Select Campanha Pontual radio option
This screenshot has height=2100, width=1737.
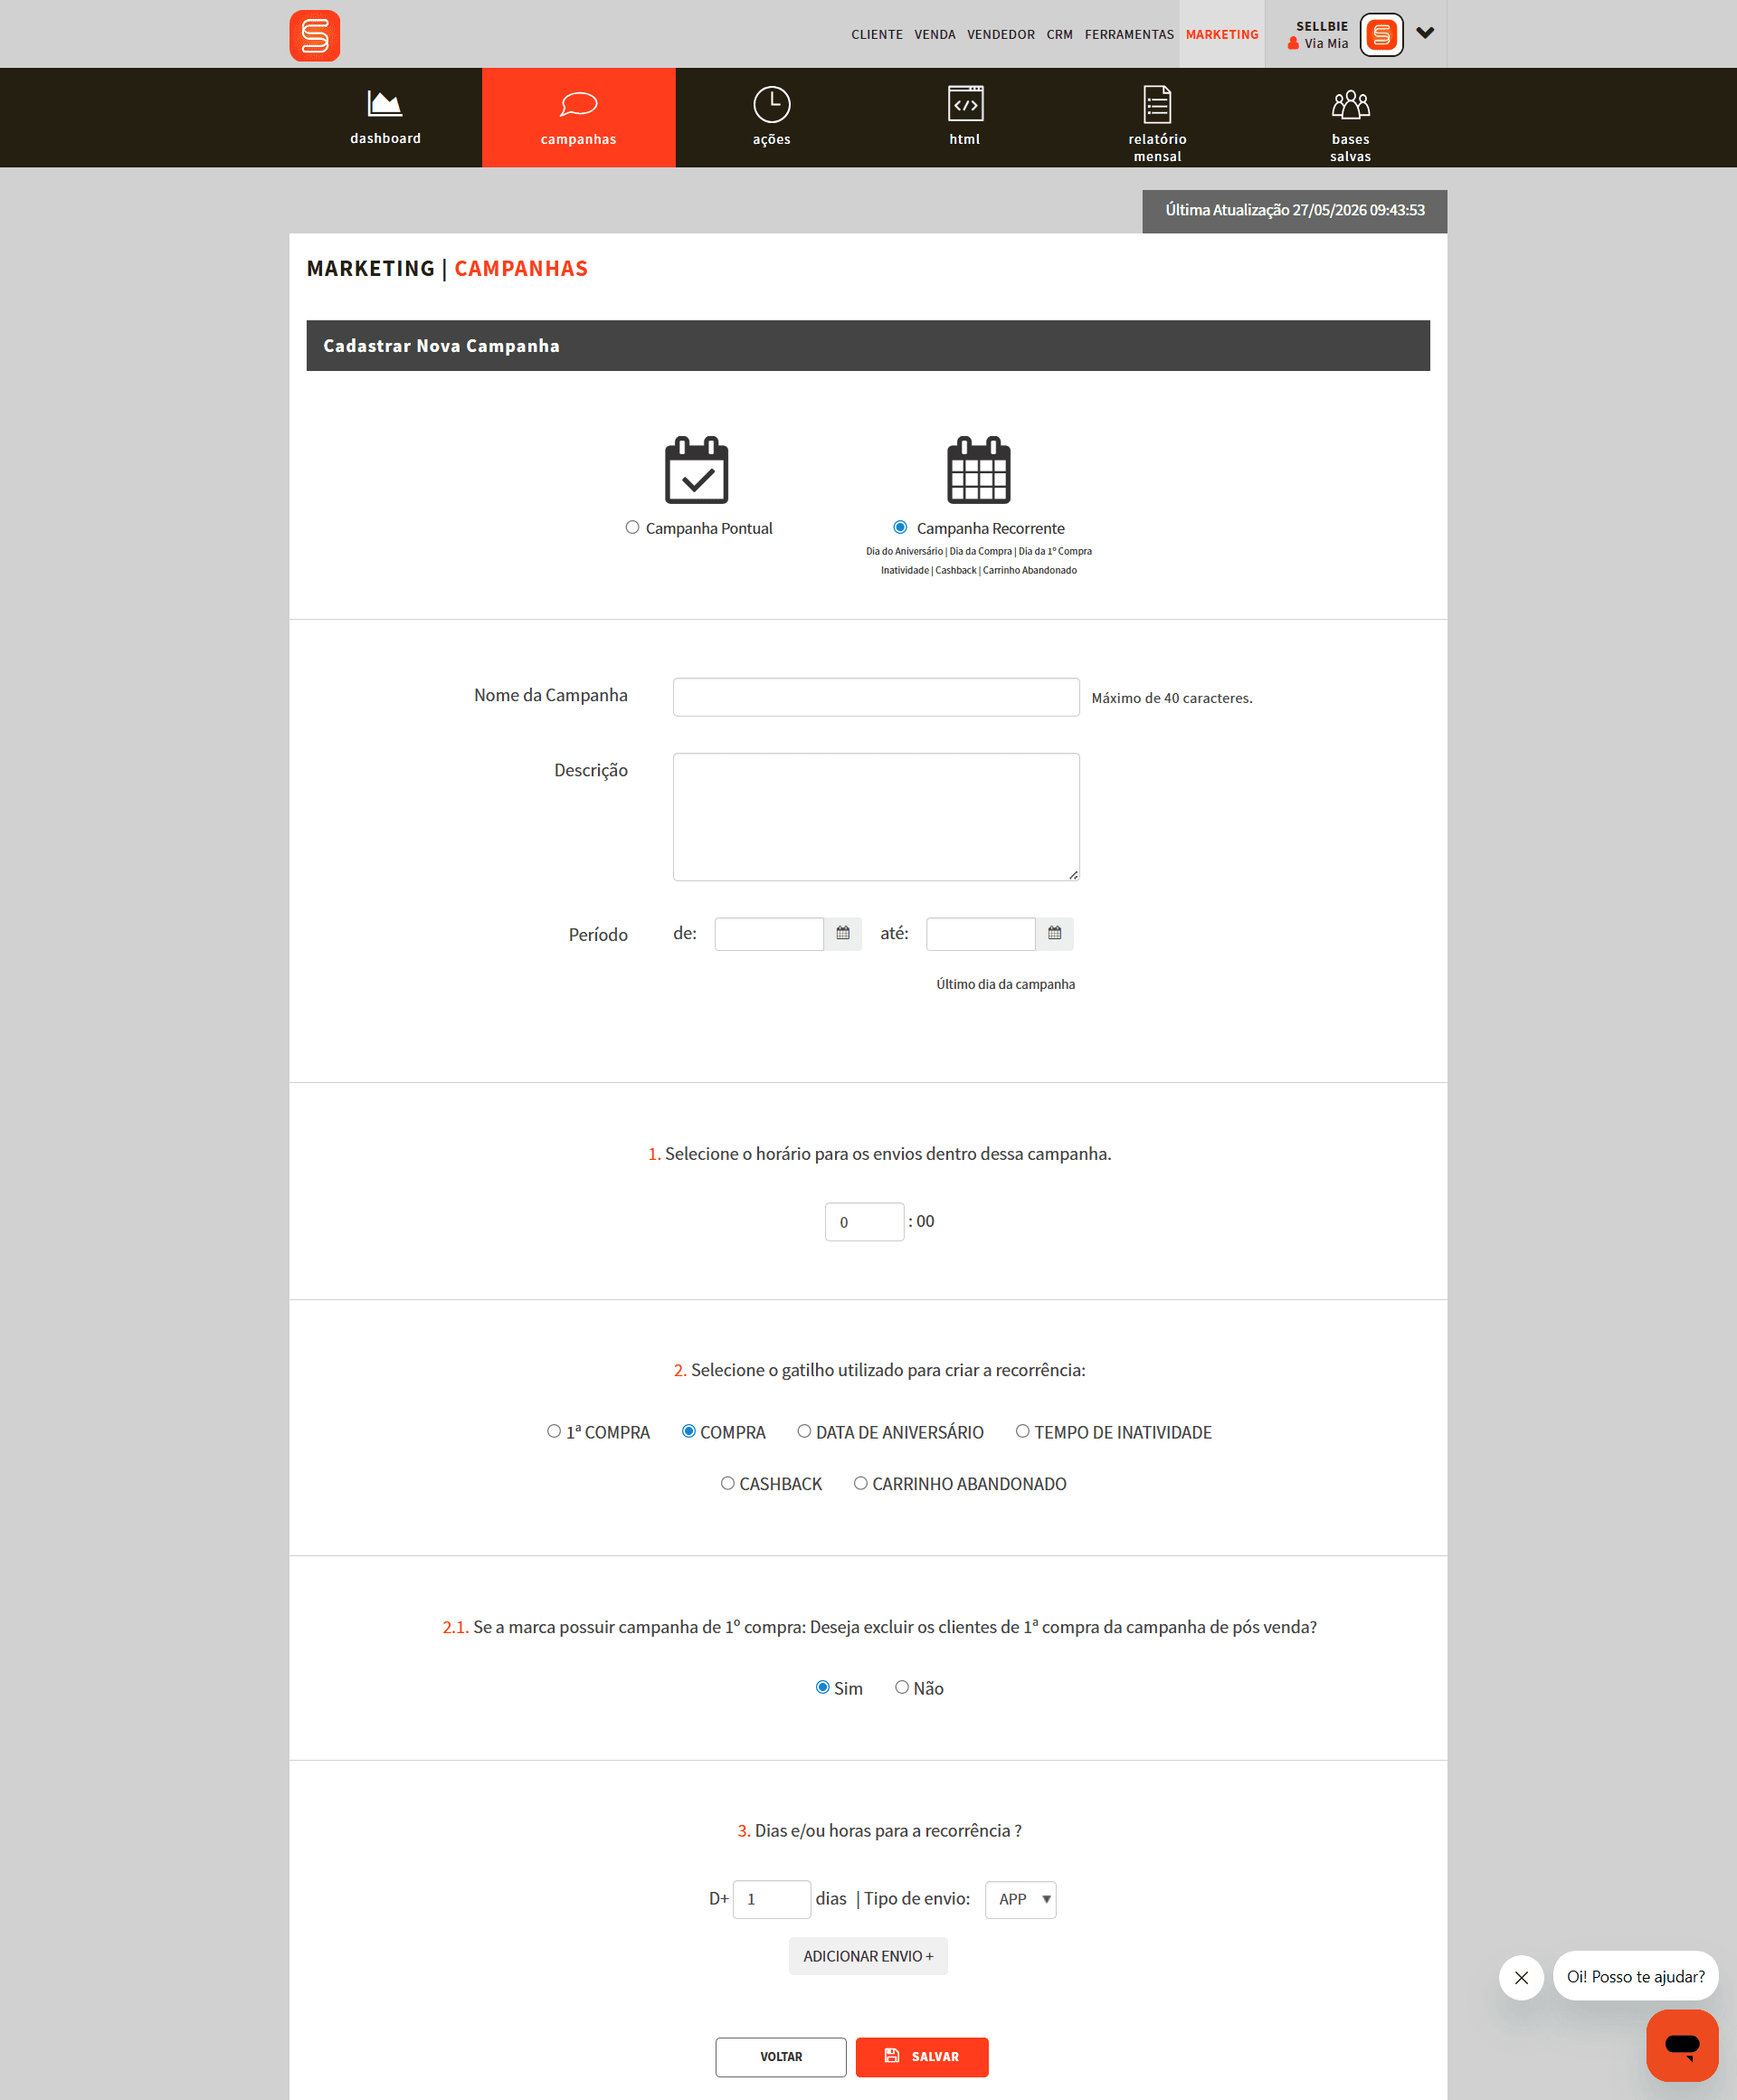632,527
